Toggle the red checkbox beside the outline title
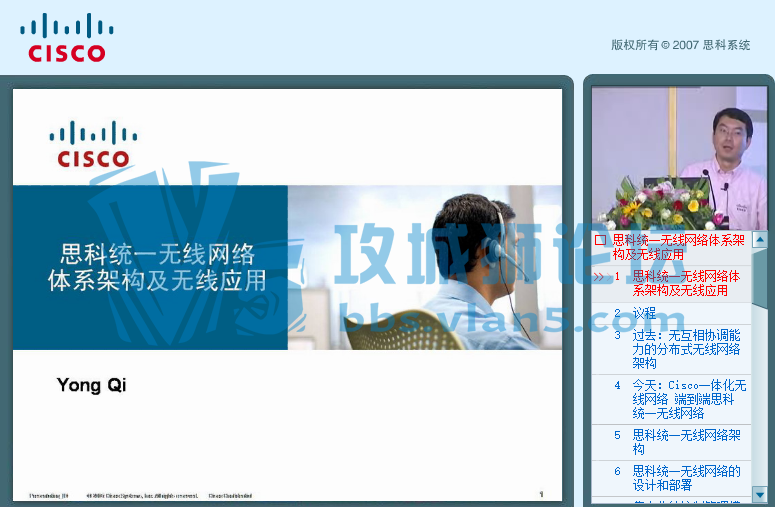The height and width of the screenshot is (507, 775). tap(600, 241)
